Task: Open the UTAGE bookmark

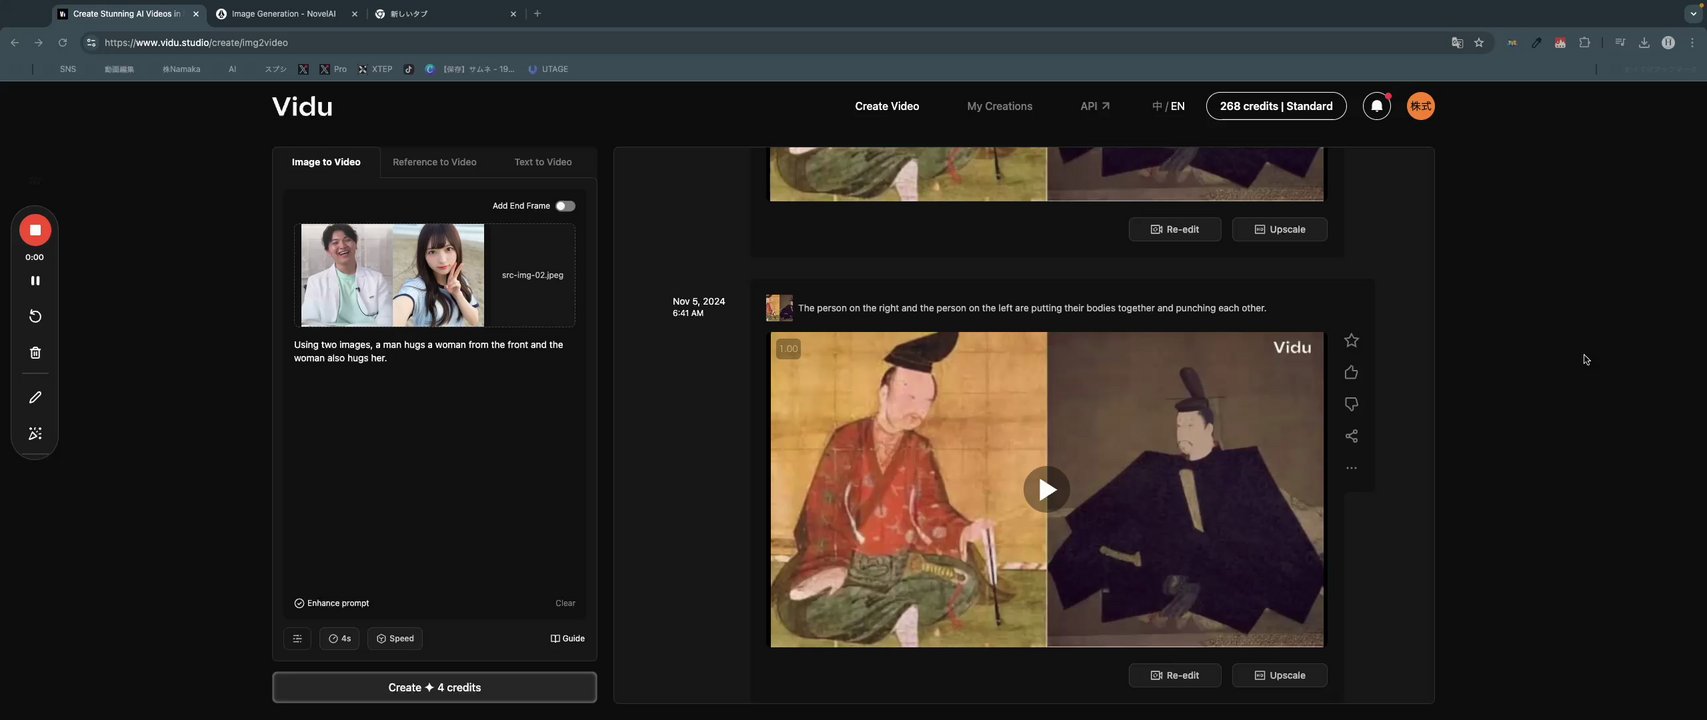Action: point(548,69)
